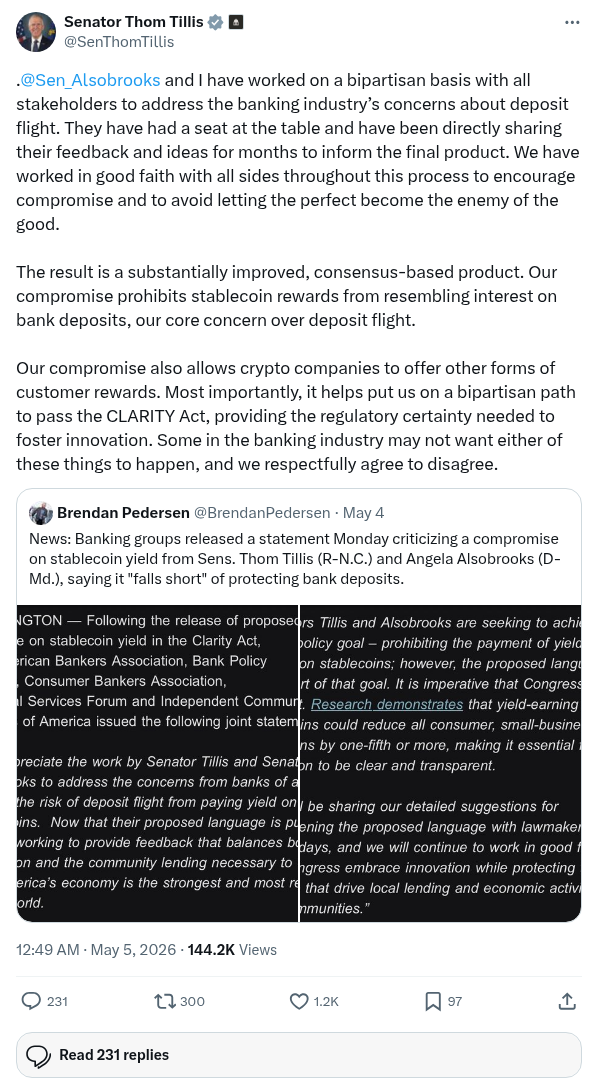Click the 144.2K Views count
Screen dimensions: 598x1086
(232, 950)
